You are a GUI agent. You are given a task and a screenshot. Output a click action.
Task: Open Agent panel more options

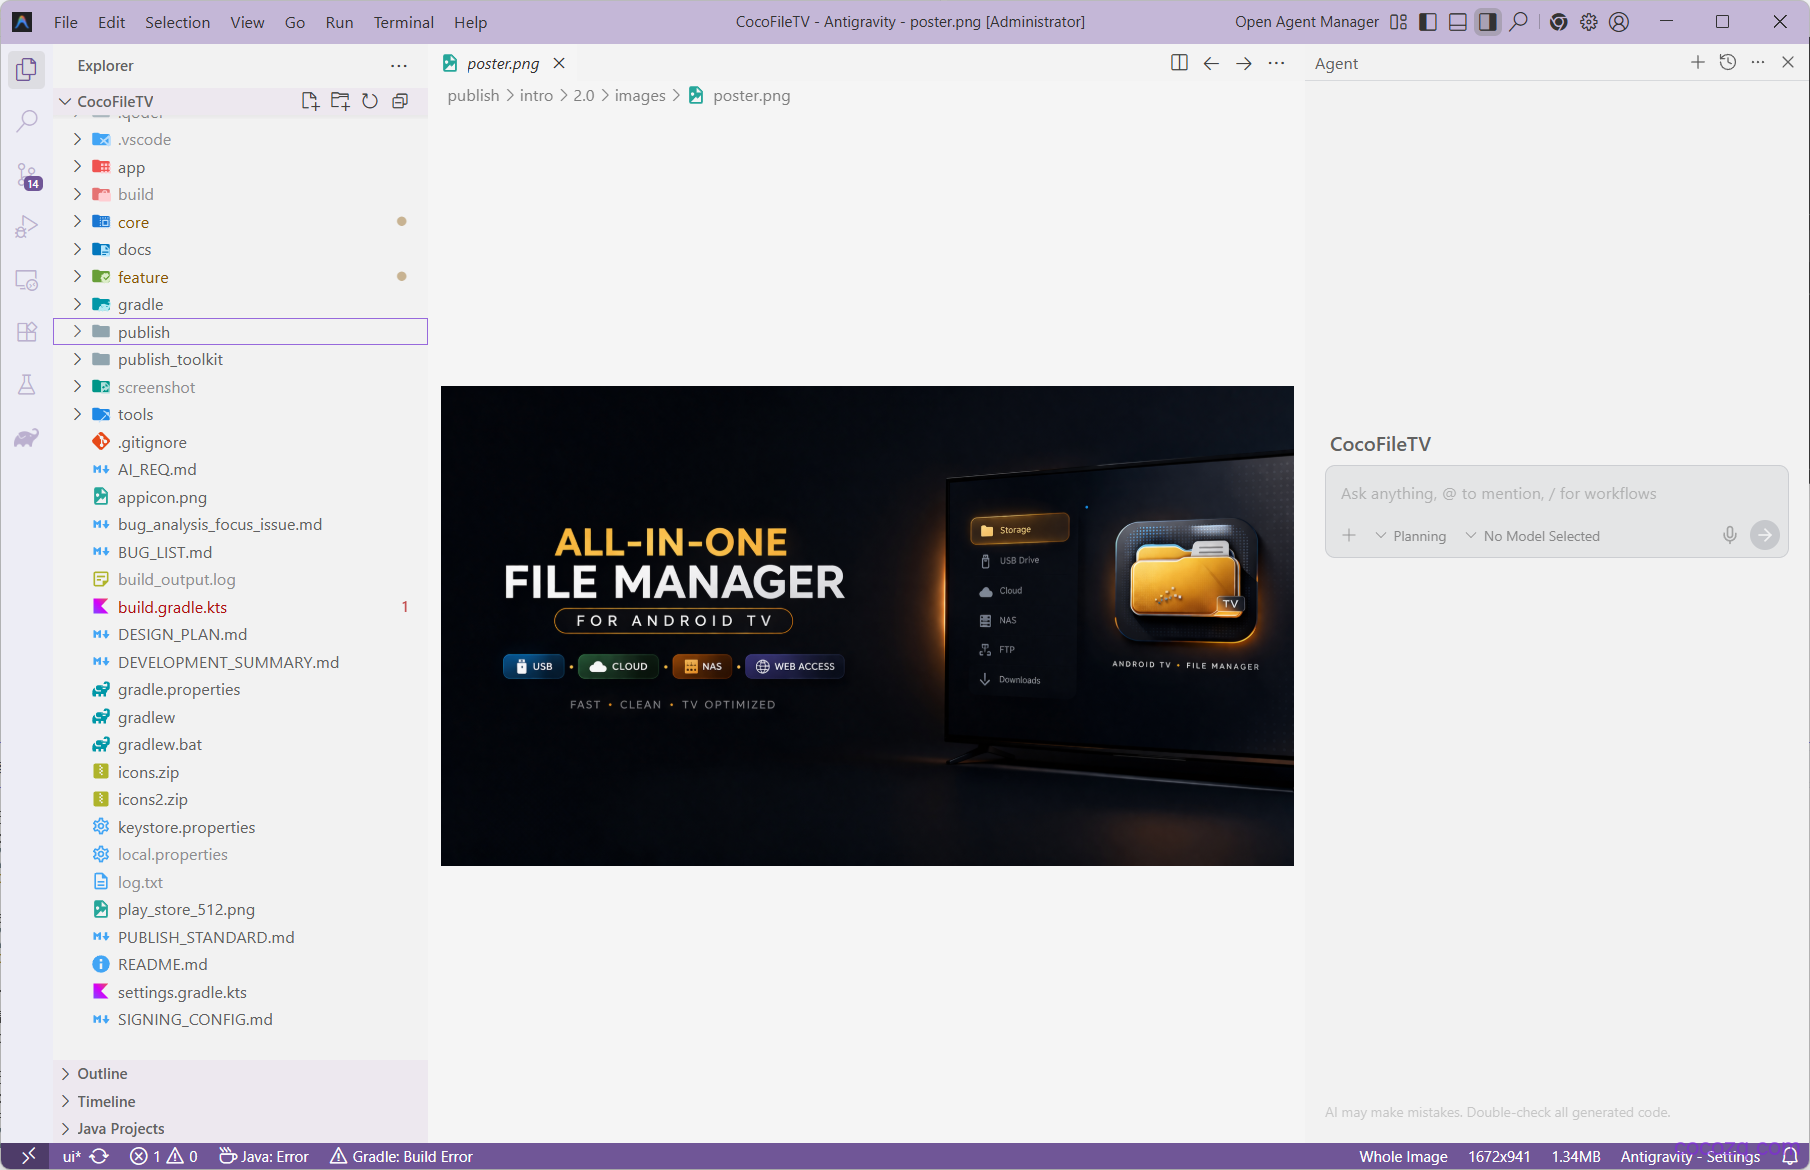[x=1758, y=62]
